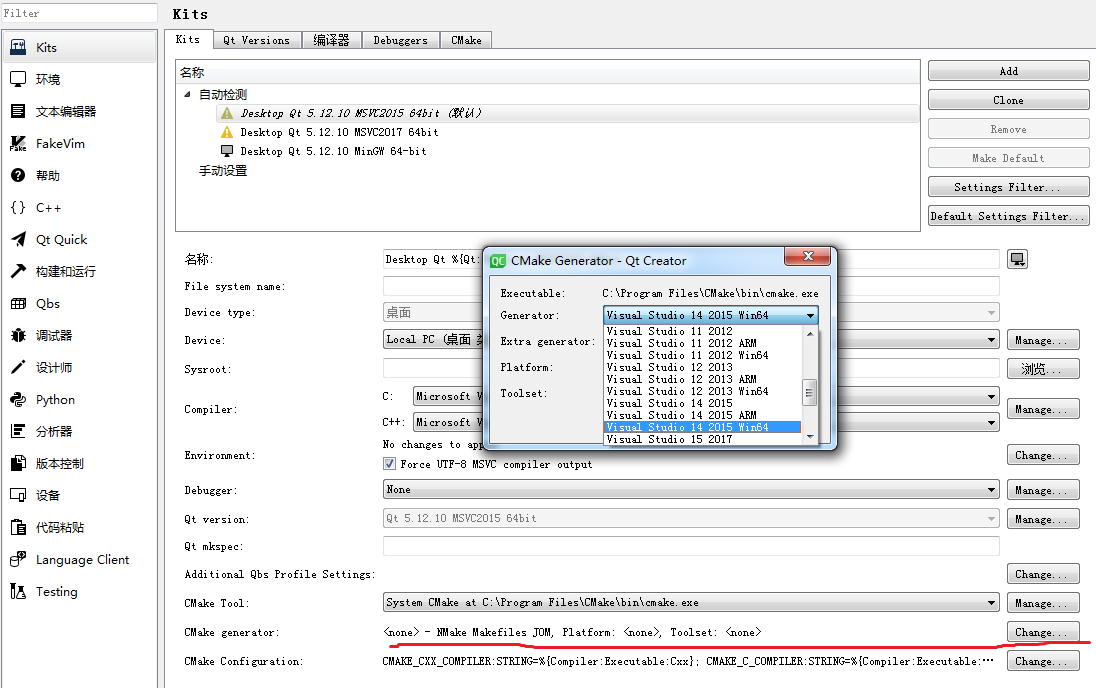Open the Kits settings category

(x=79, y=48)
